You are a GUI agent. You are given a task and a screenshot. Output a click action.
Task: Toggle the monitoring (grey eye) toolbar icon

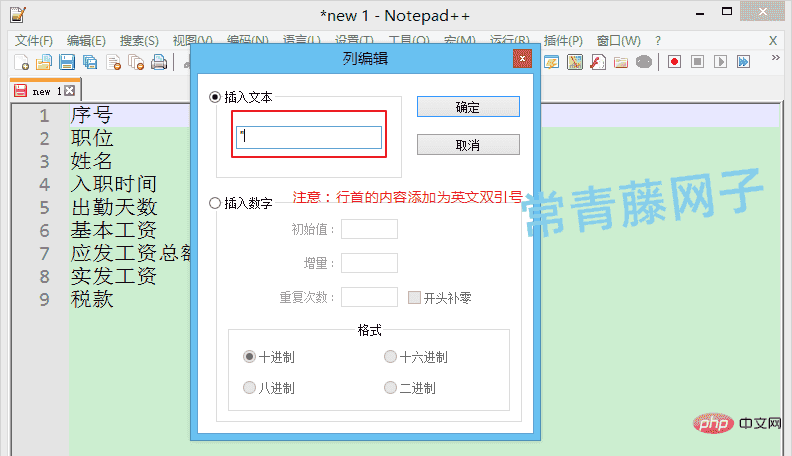click(644, 62)
